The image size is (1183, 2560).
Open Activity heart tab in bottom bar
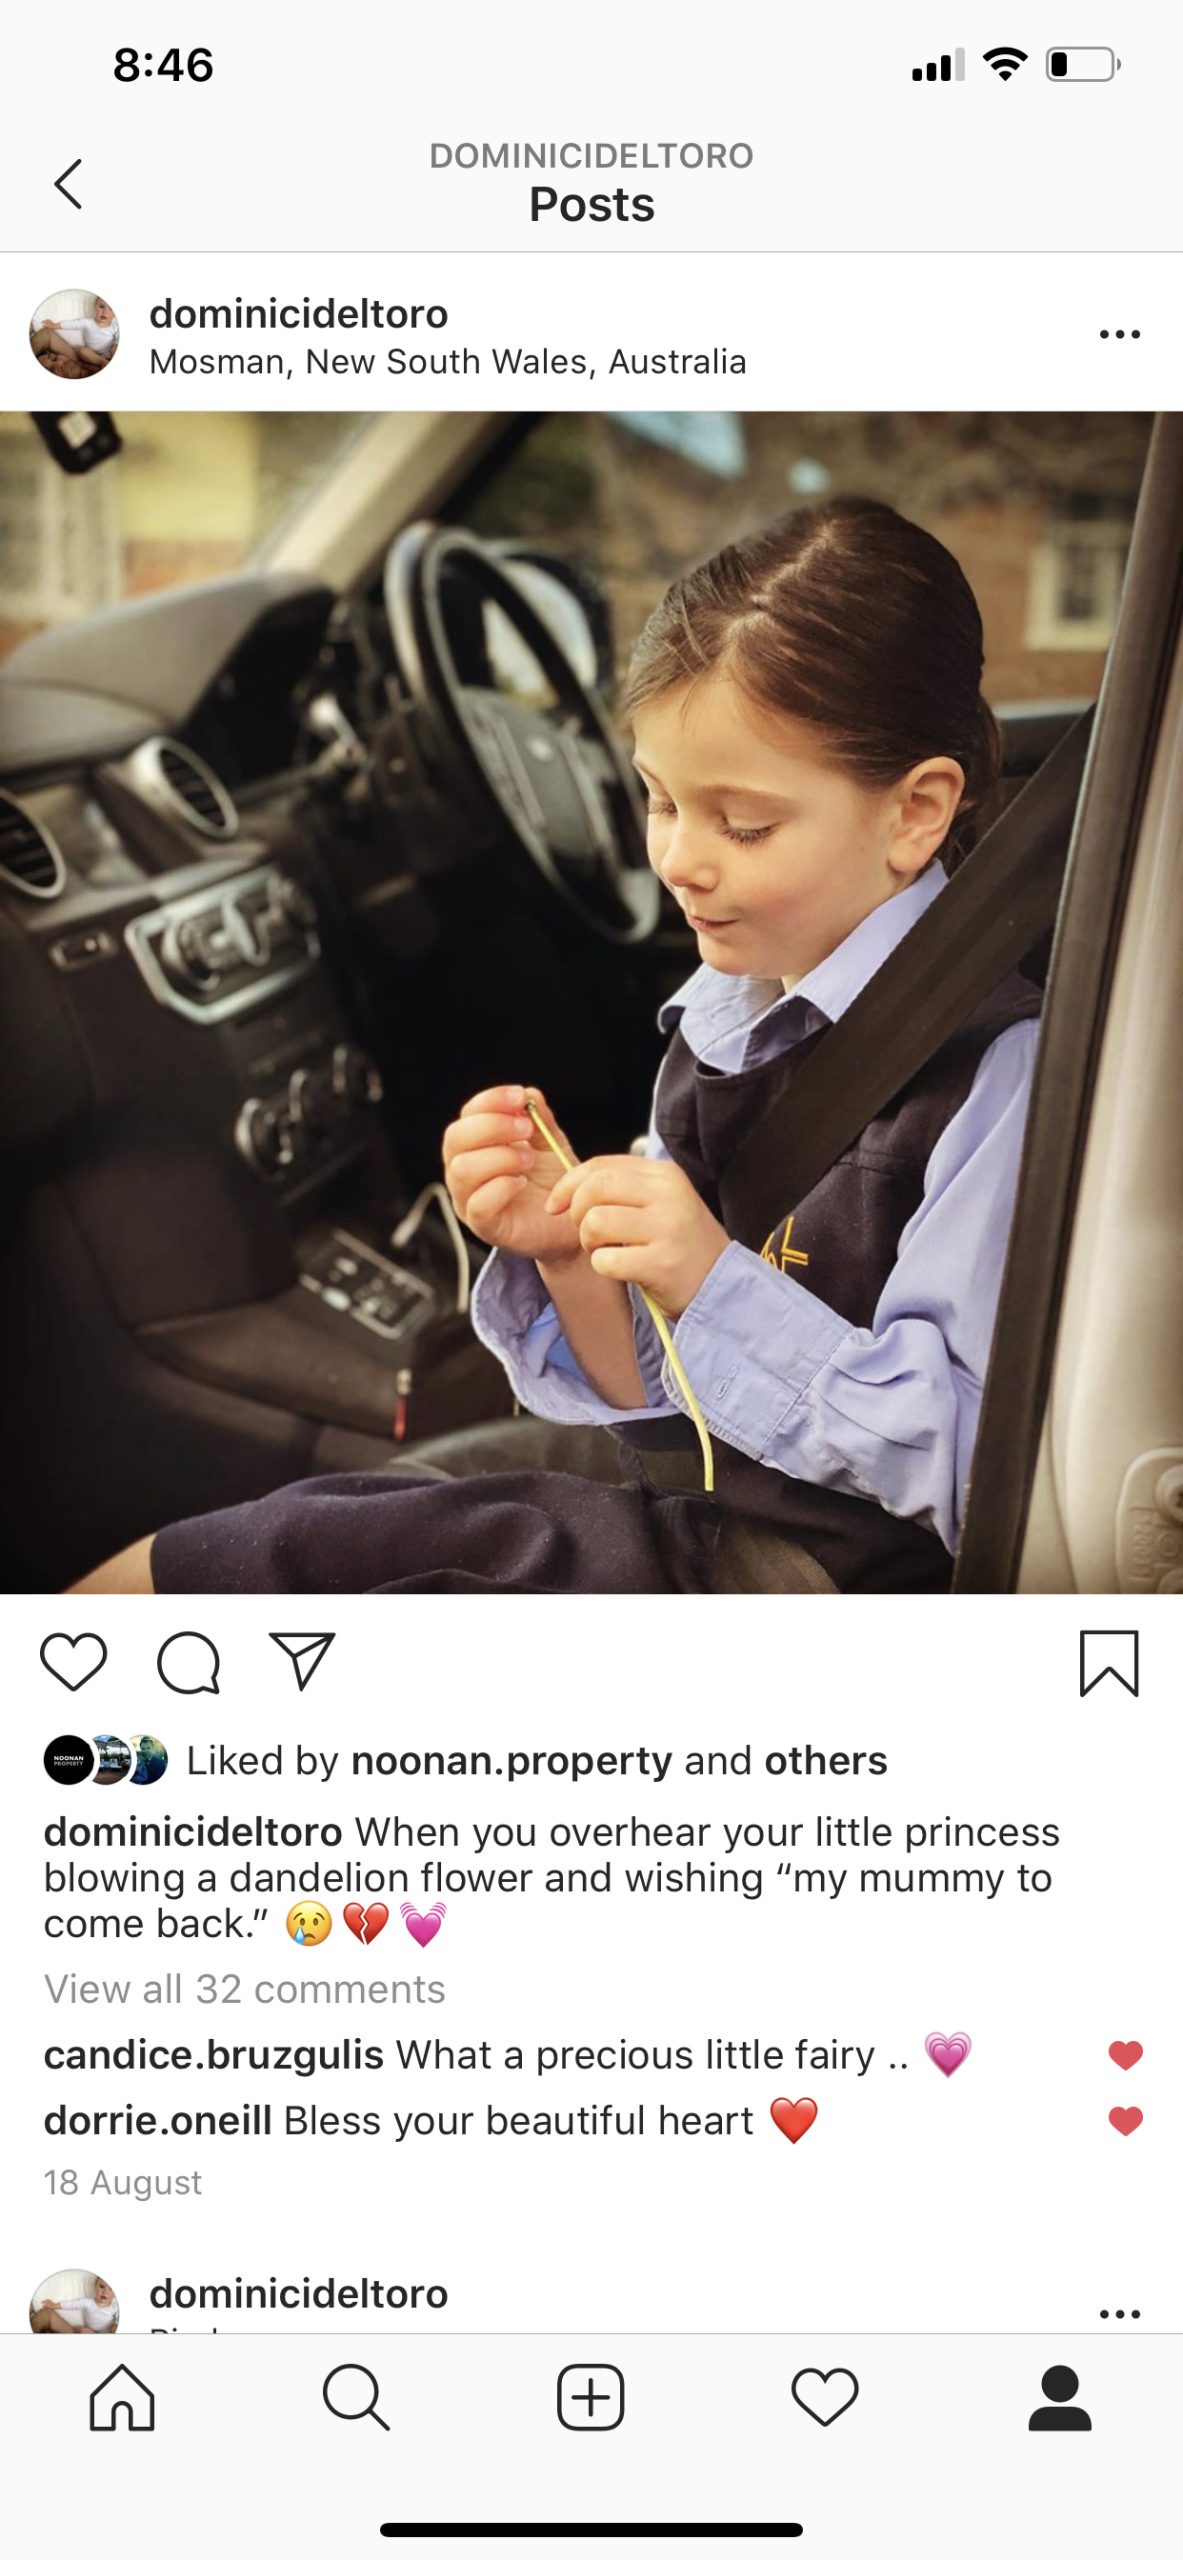point(825,2397)
